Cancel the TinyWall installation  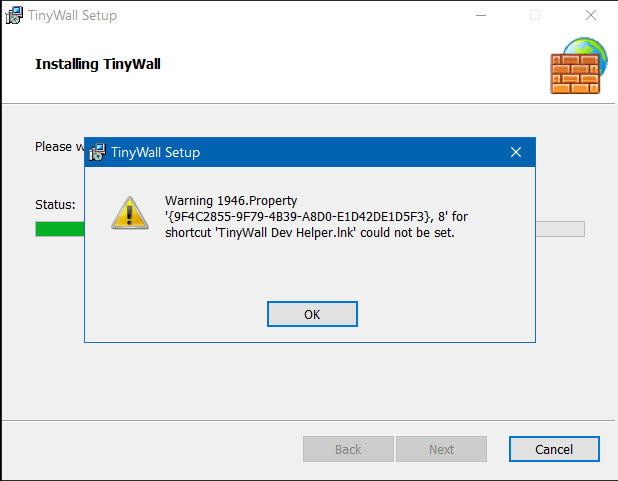pos(554,449)
